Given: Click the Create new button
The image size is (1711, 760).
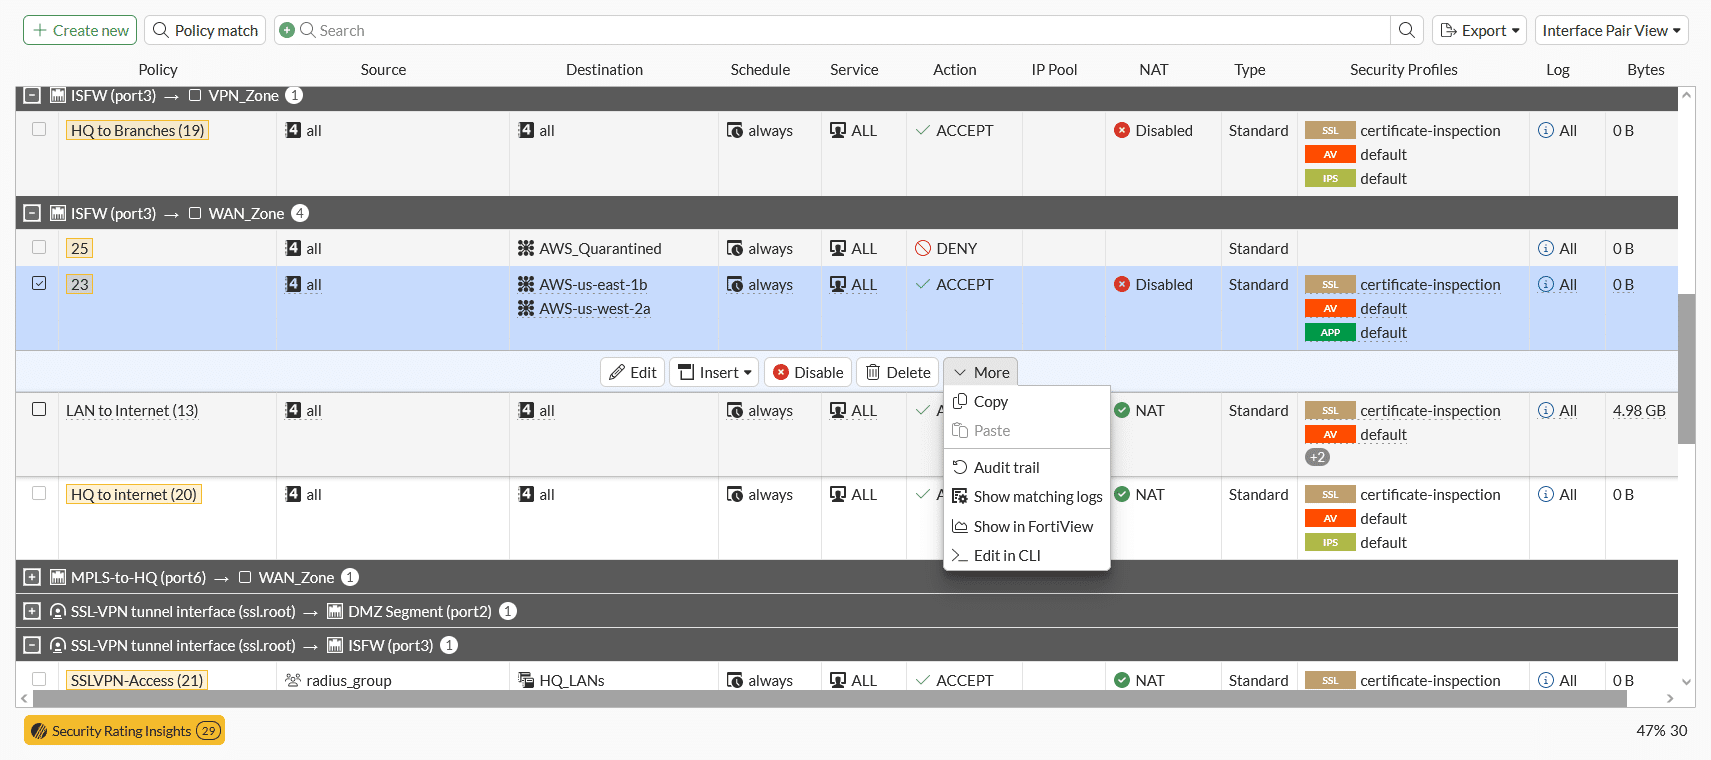Looking at the screenshot, I should pos(81,30).
